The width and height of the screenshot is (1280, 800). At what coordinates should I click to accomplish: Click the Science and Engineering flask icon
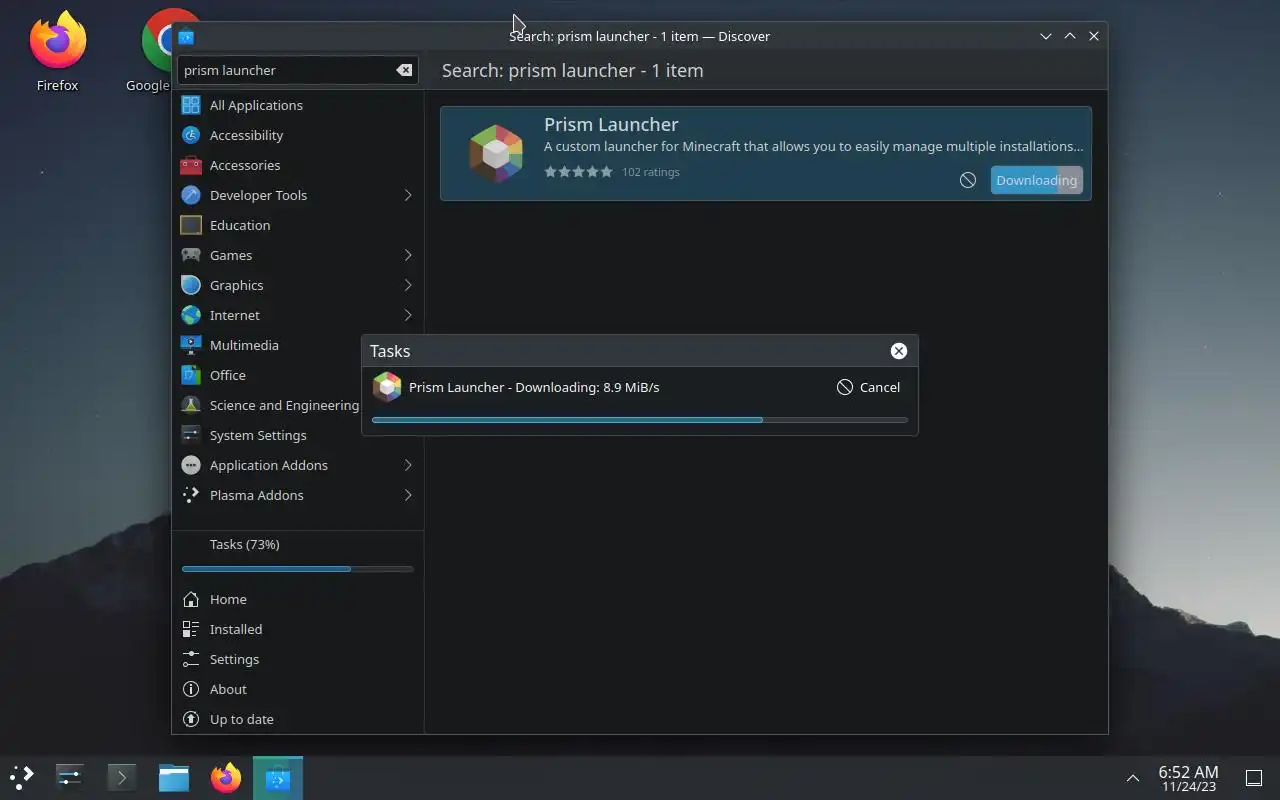[191, 405]
